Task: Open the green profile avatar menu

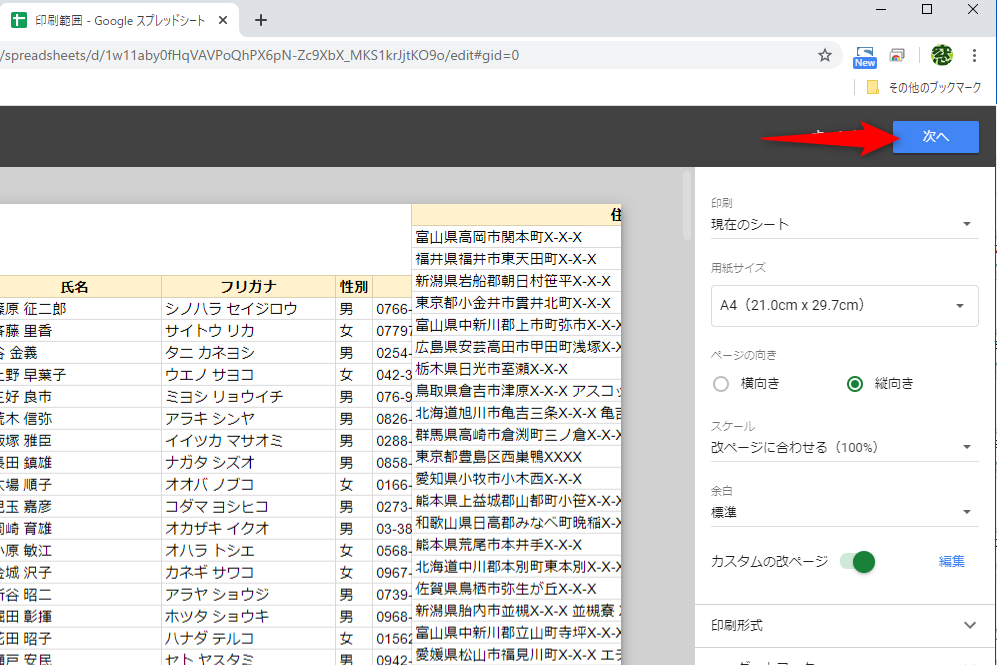Action: coord(941,57)
